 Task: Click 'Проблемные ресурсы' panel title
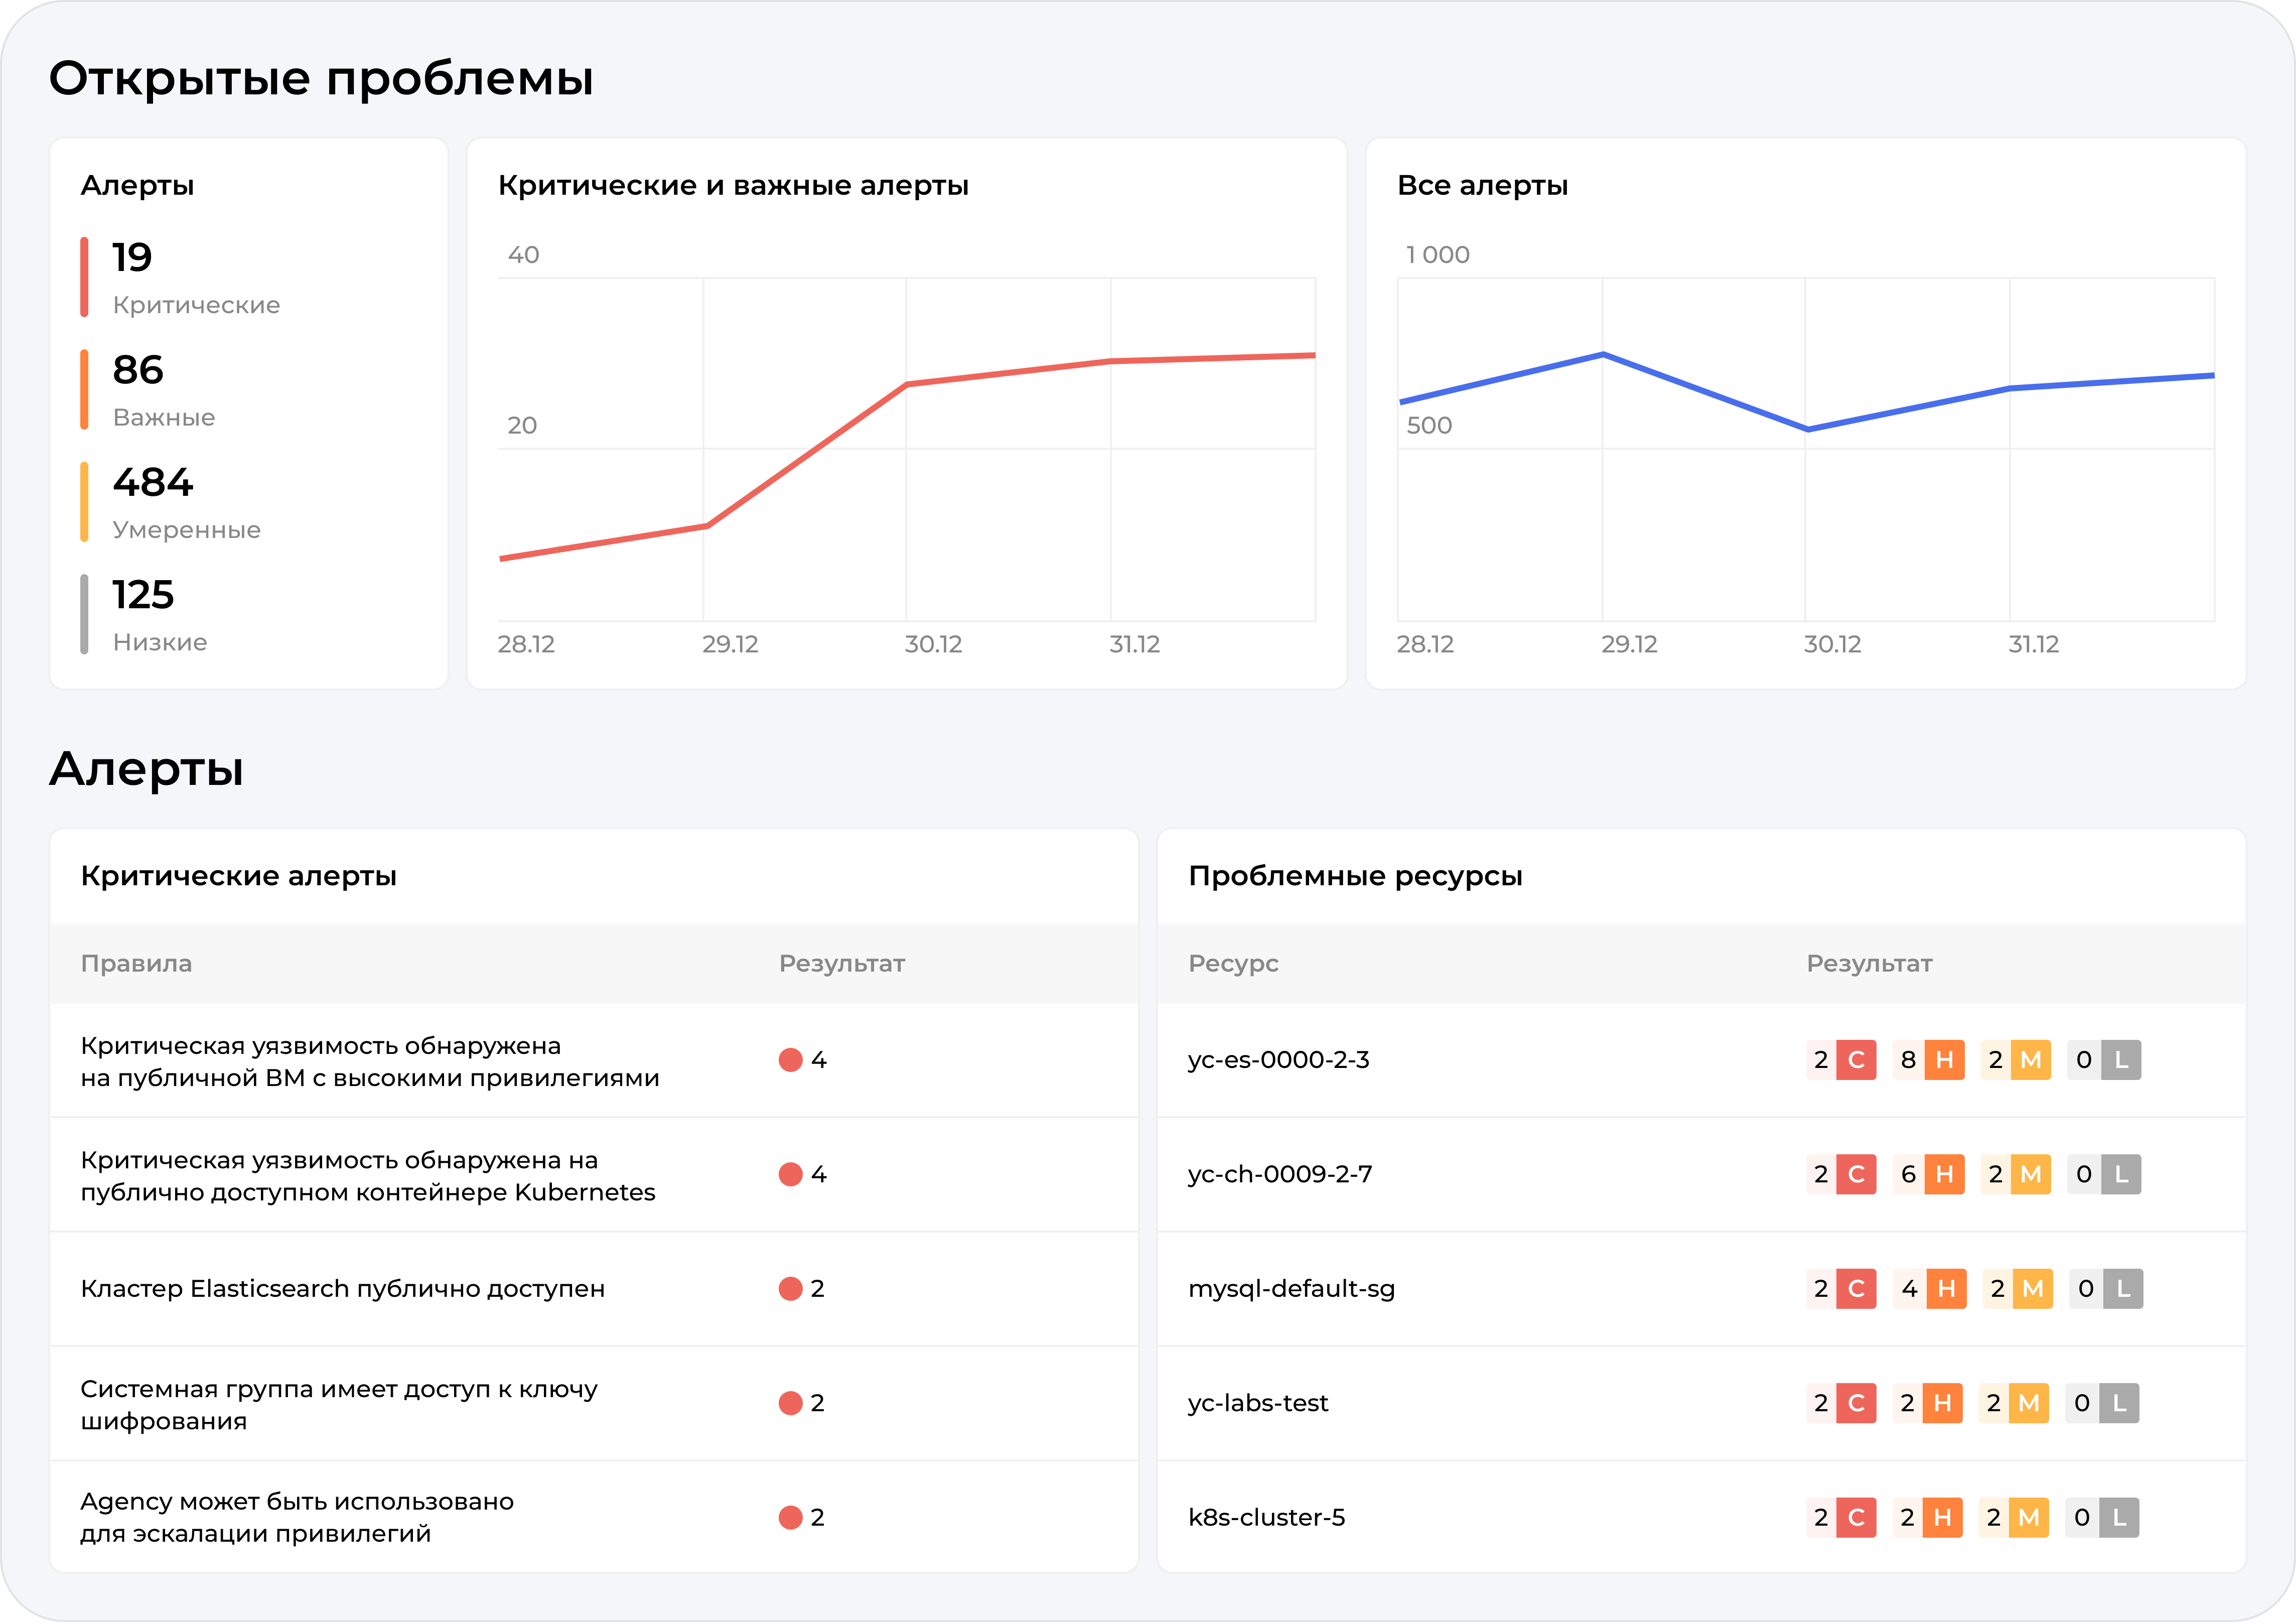point(1355,877)
